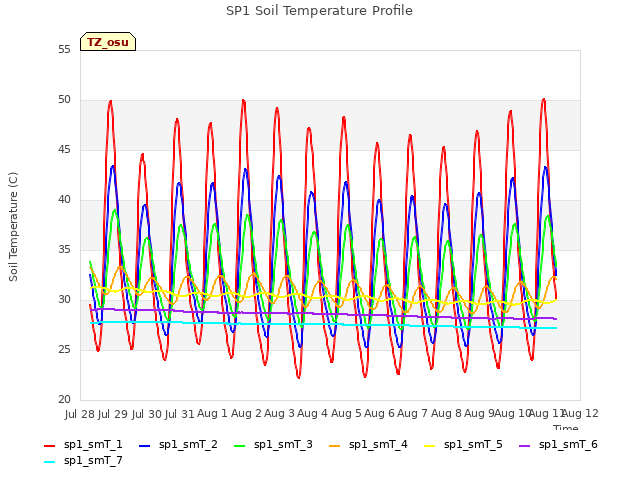Viewport: 640px width, 480px height.
Task: Toggle the sp1_smT_6 legend entry
Action: point(558,444)
